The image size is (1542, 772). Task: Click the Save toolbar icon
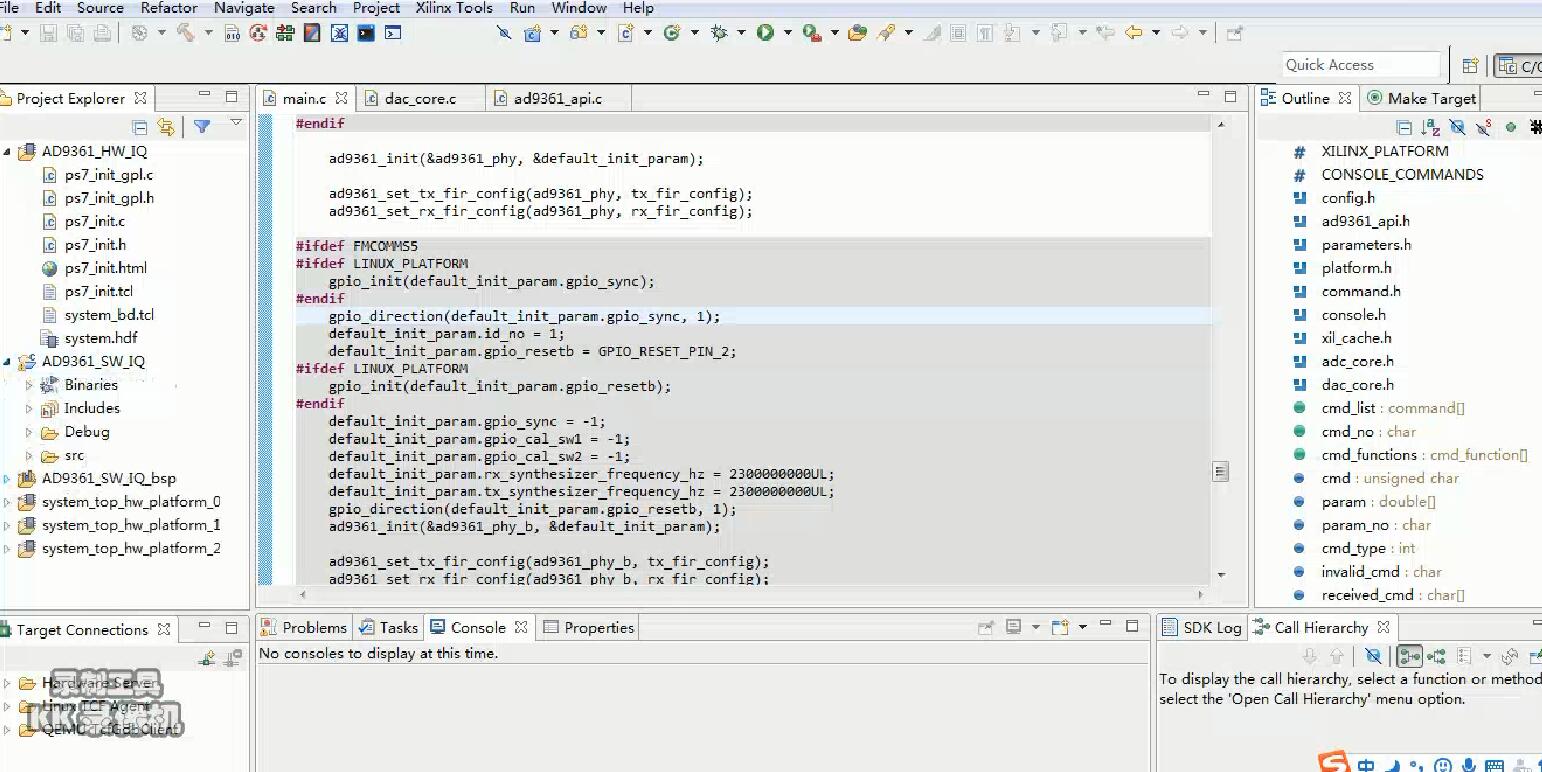tap(48, 33)
